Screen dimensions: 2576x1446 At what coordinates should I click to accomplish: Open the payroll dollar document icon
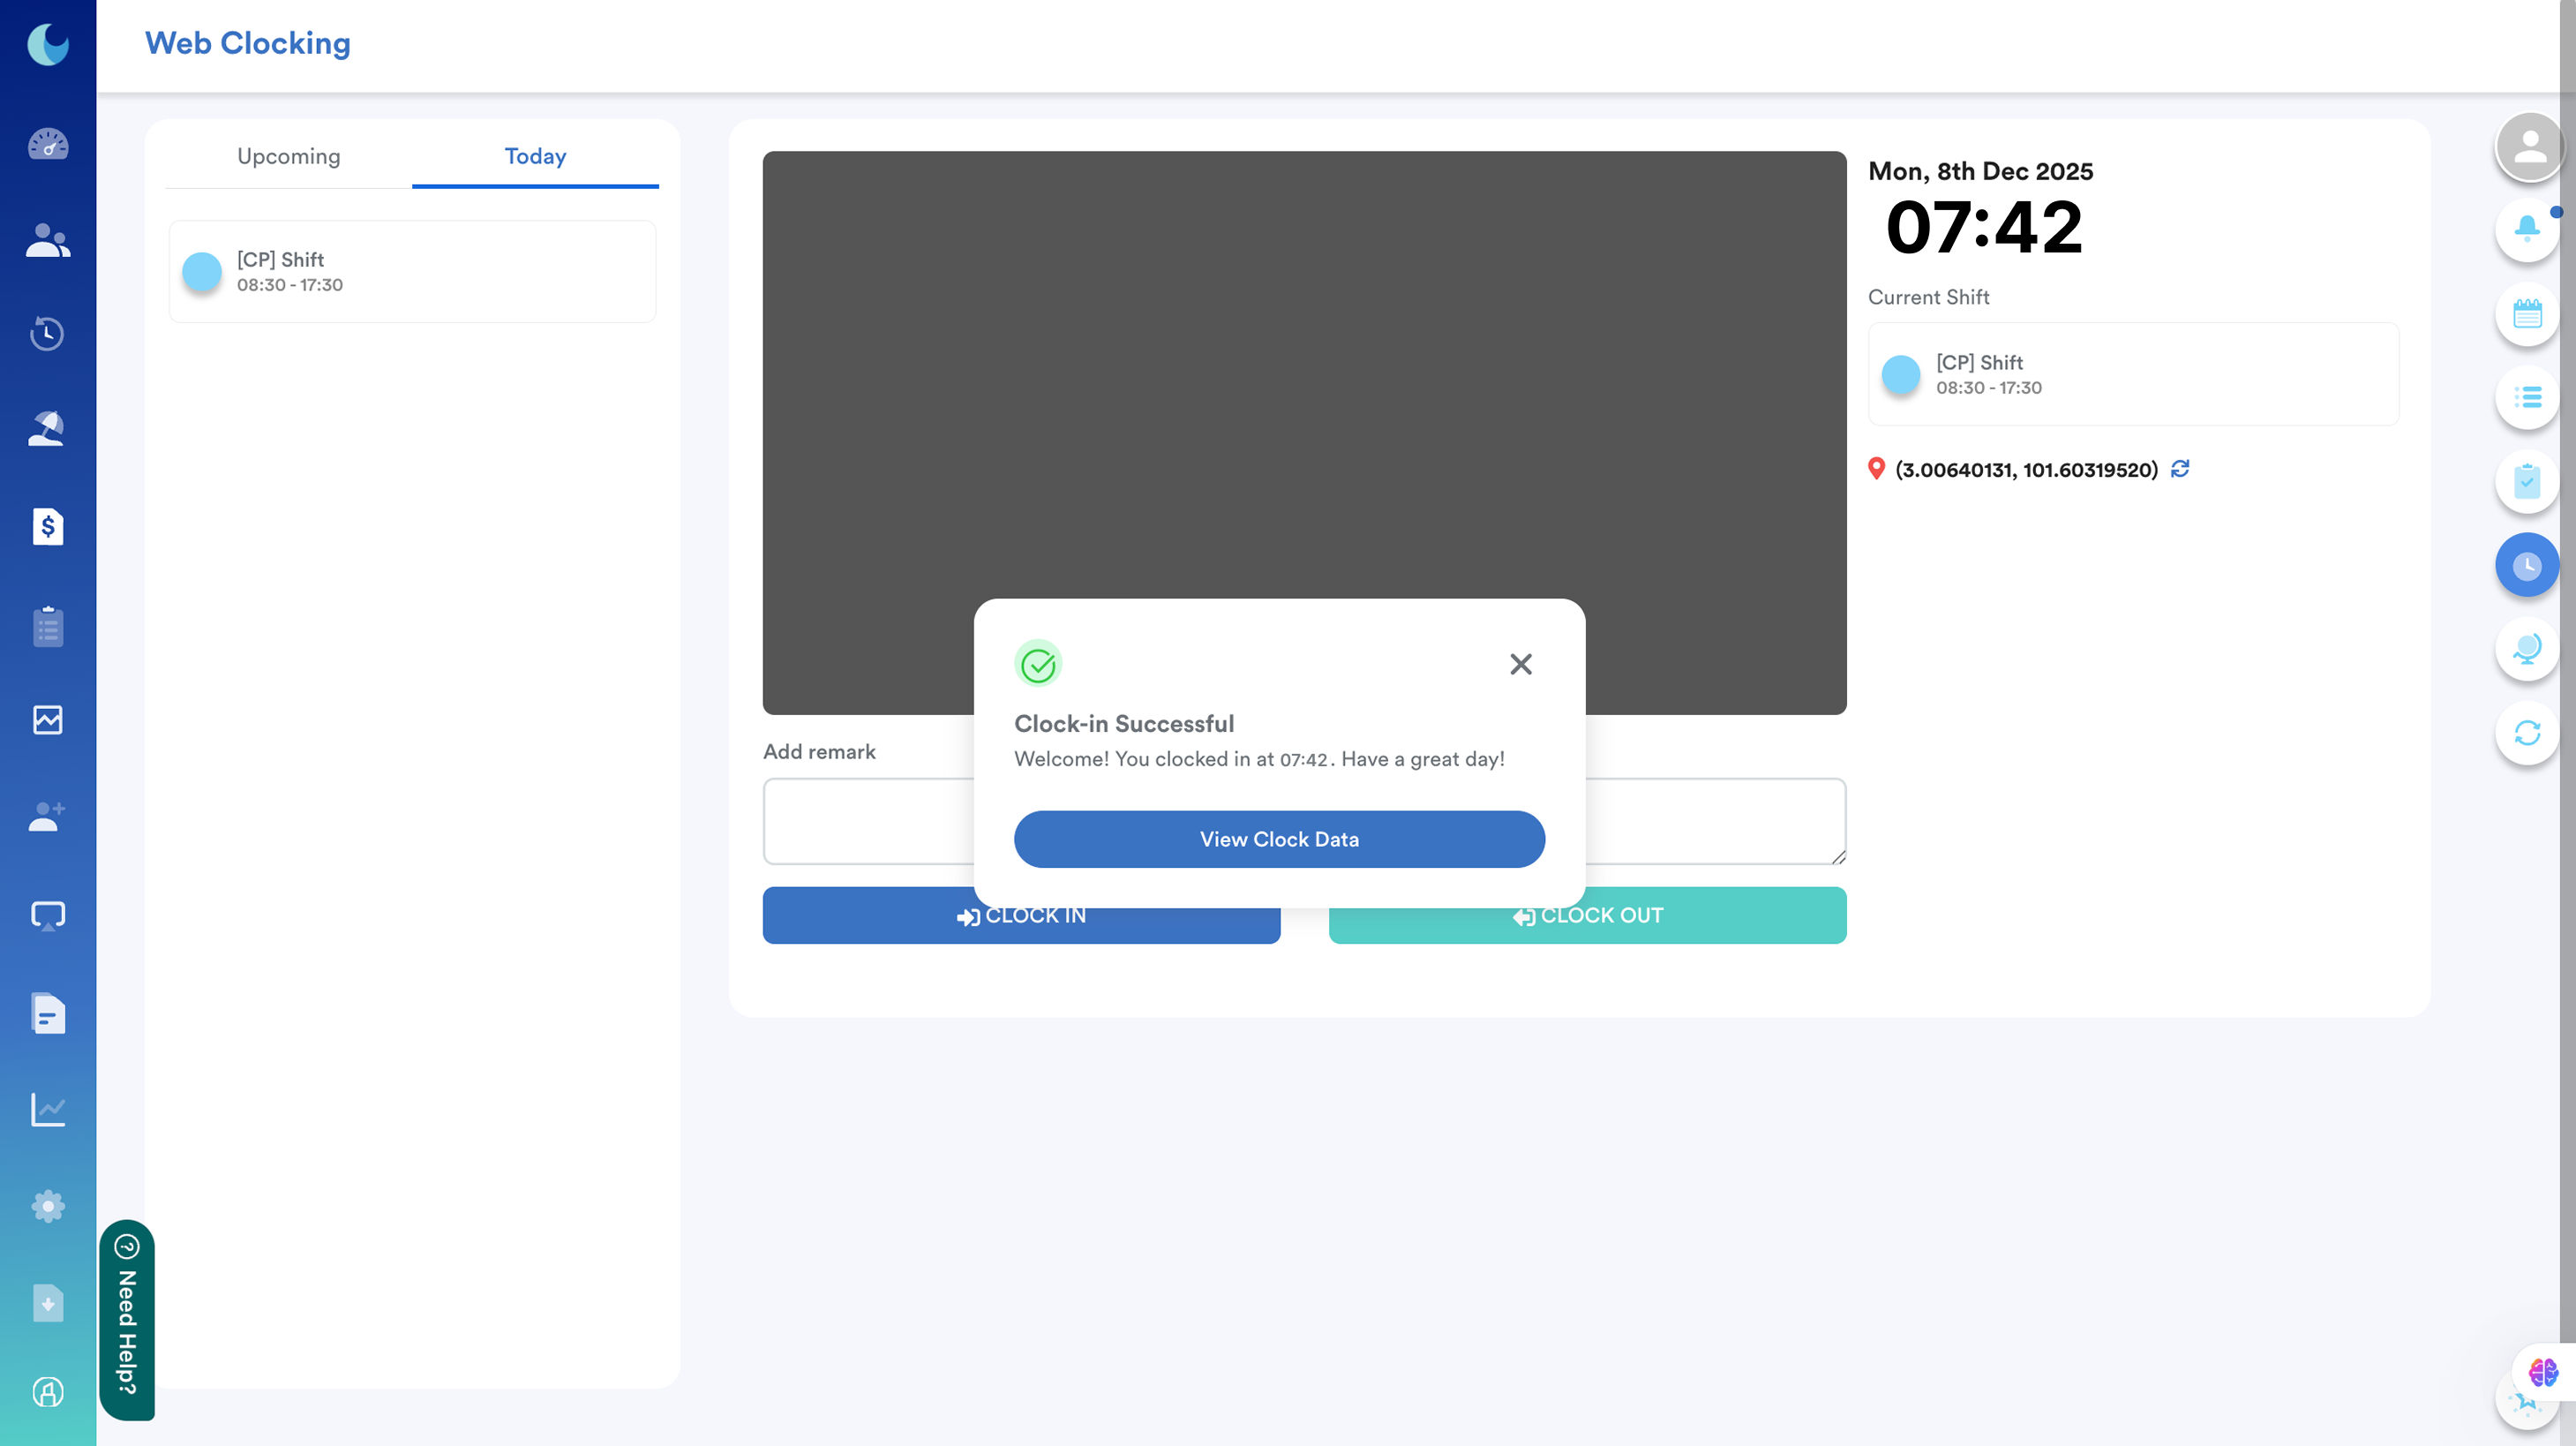(x=47, y=526)
